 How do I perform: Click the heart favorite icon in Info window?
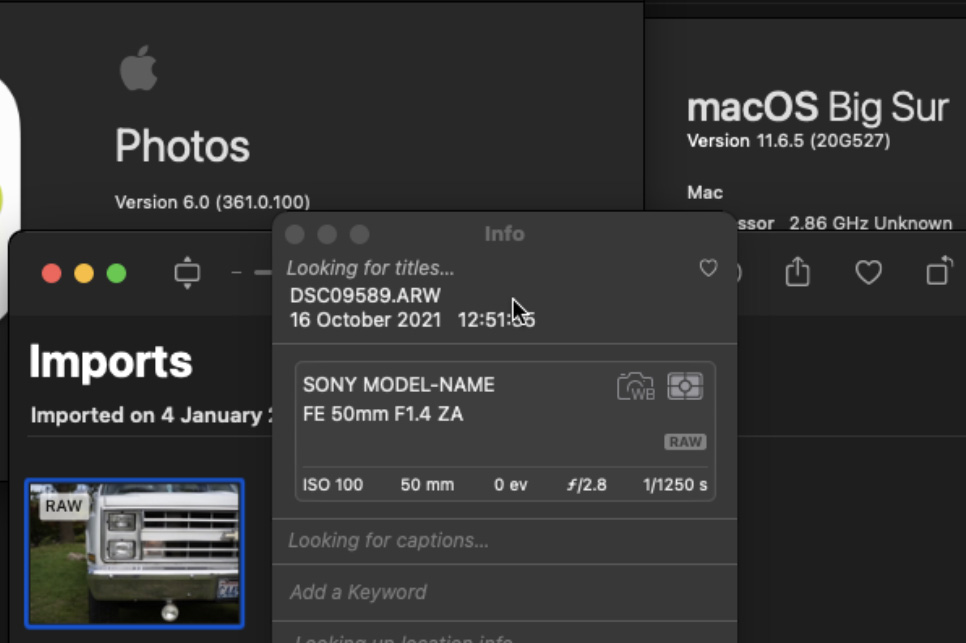pos(708,268)
